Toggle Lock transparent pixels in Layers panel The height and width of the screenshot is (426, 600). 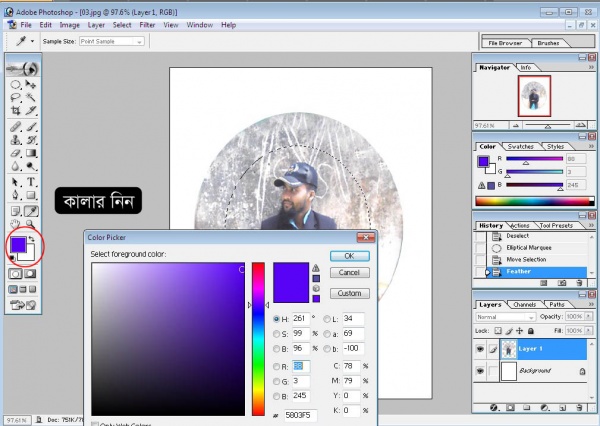tap(497, 331)
